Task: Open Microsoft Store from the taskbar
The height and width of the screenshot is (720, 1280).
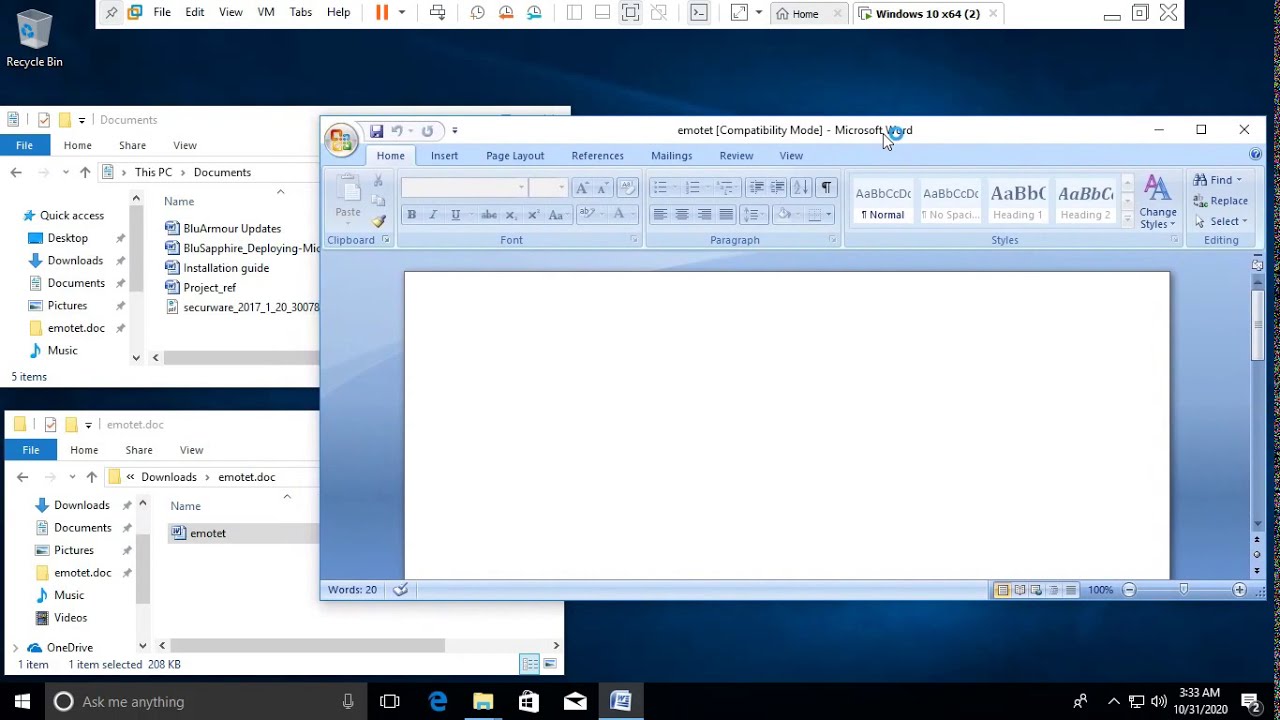Action: click(x=529, y=702)
